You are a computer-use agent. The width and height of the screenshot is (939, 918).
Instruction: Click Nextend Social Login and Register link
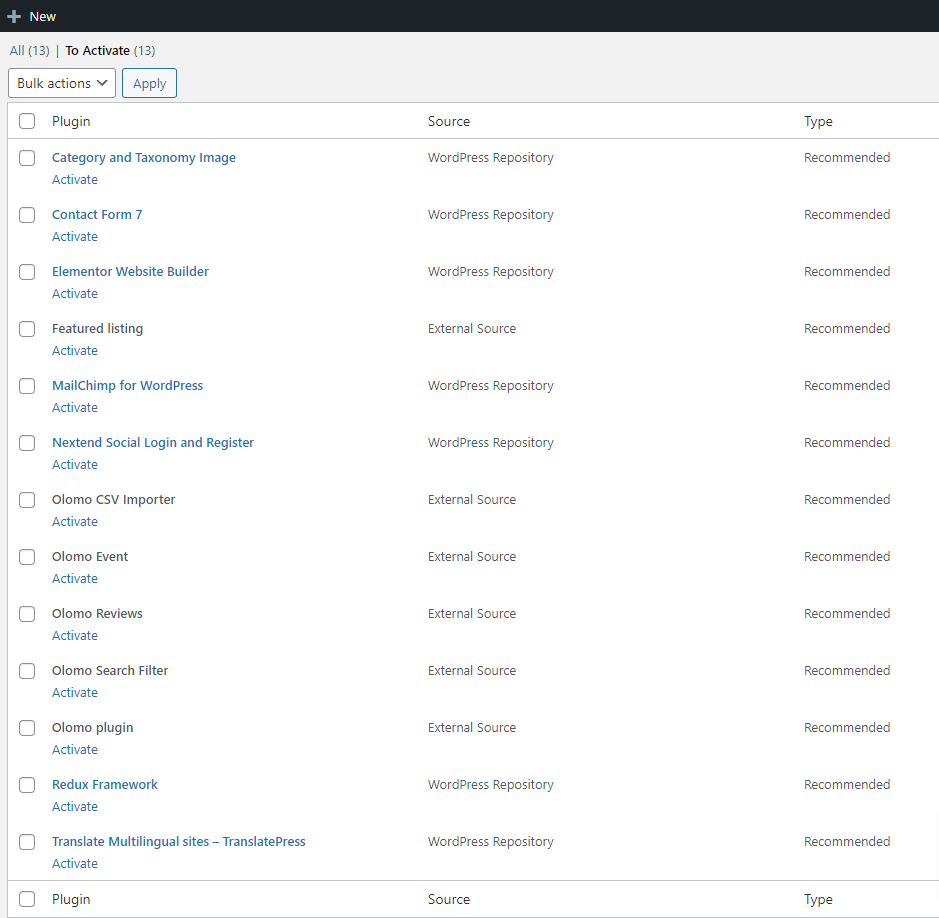tap(152, 442)
